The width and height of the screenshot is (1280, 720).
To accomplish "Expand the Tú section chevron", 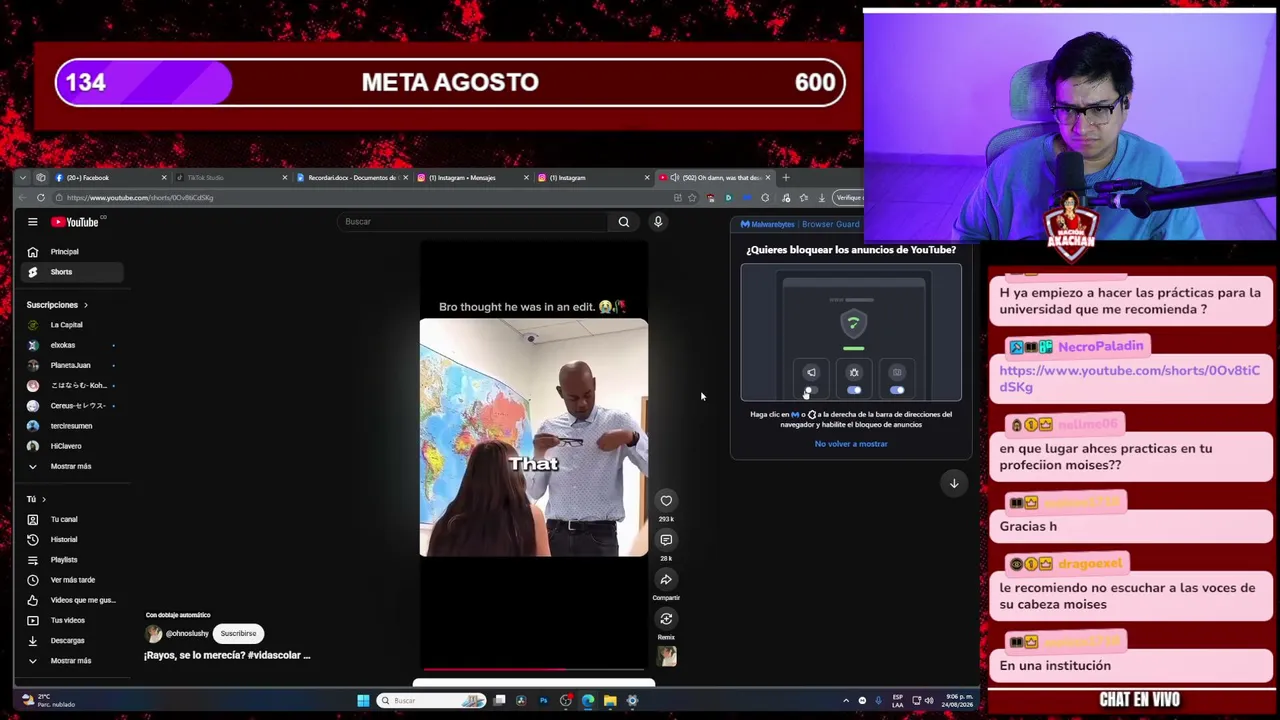I will pos(44,499).
